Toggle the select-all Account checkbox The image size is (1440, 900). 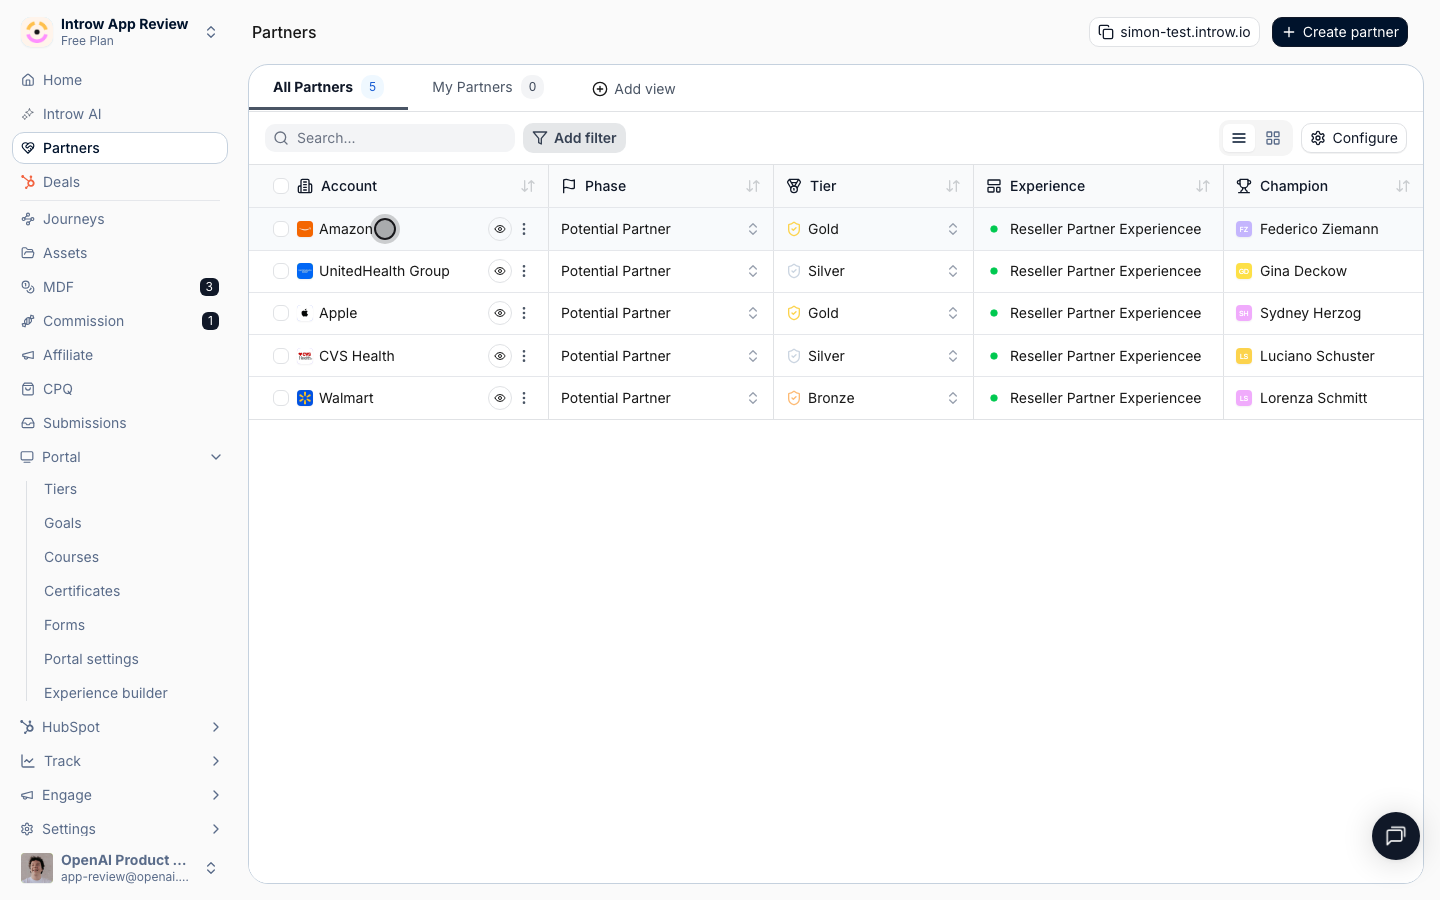click(281, 186)
